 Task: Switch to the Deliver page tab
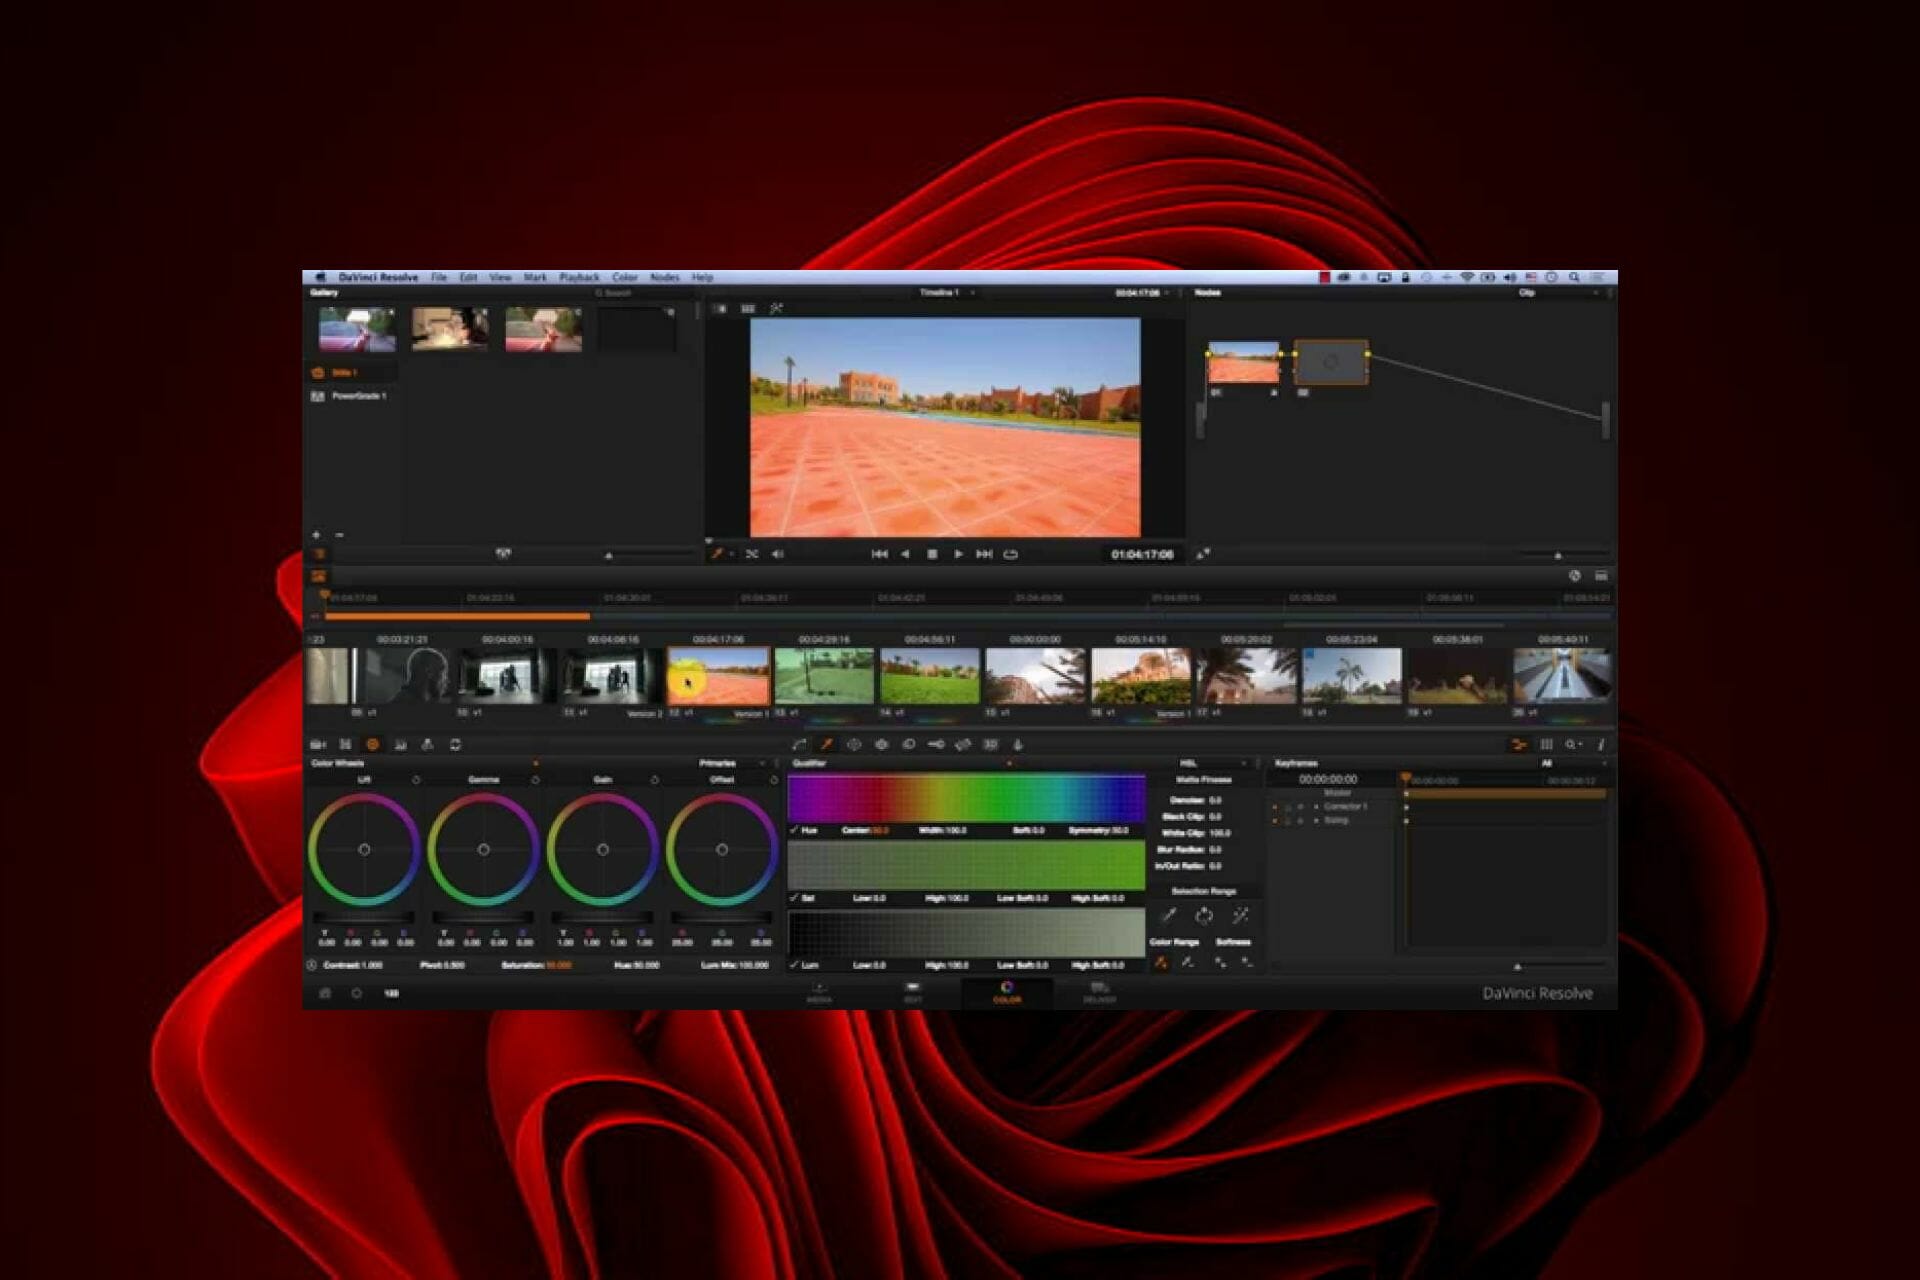pyautogui.click(x=1099, y=992)
